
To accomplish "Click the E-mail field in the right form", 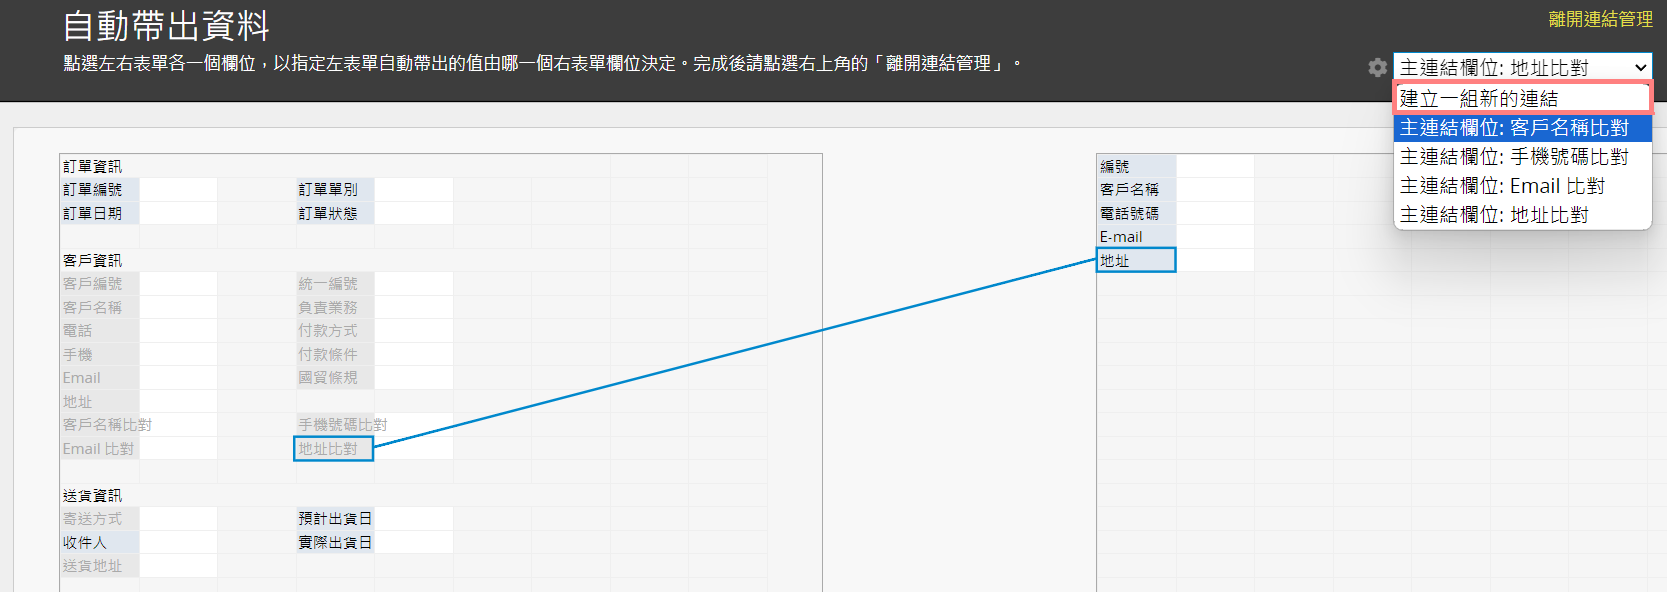I will (1137, 237).
